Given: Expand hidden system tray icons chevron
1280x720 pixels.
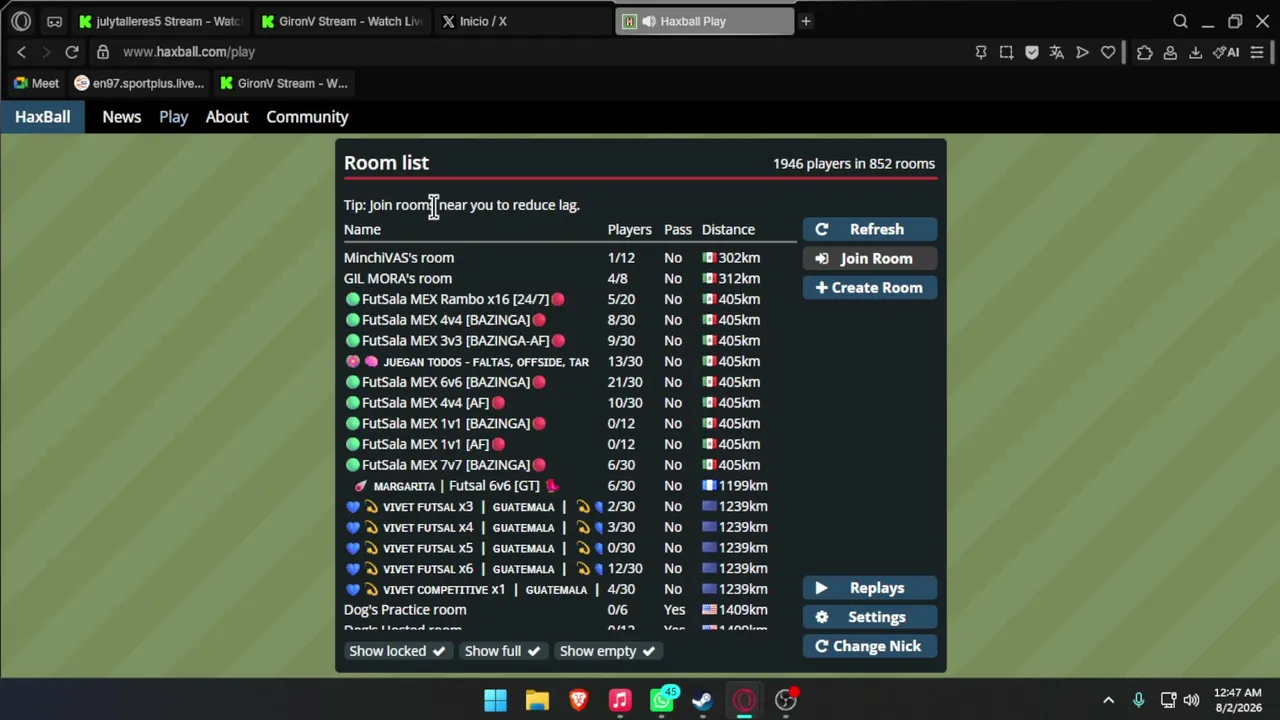Looking at the screenshot, I should 1108,700.
